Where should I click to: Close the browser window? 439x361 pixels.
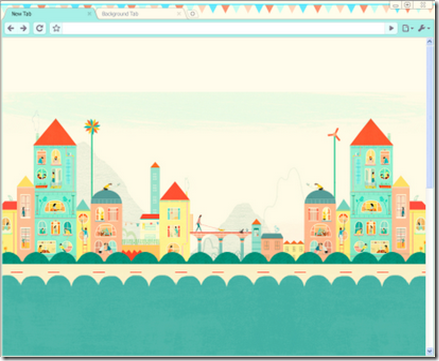coord(423,5)
